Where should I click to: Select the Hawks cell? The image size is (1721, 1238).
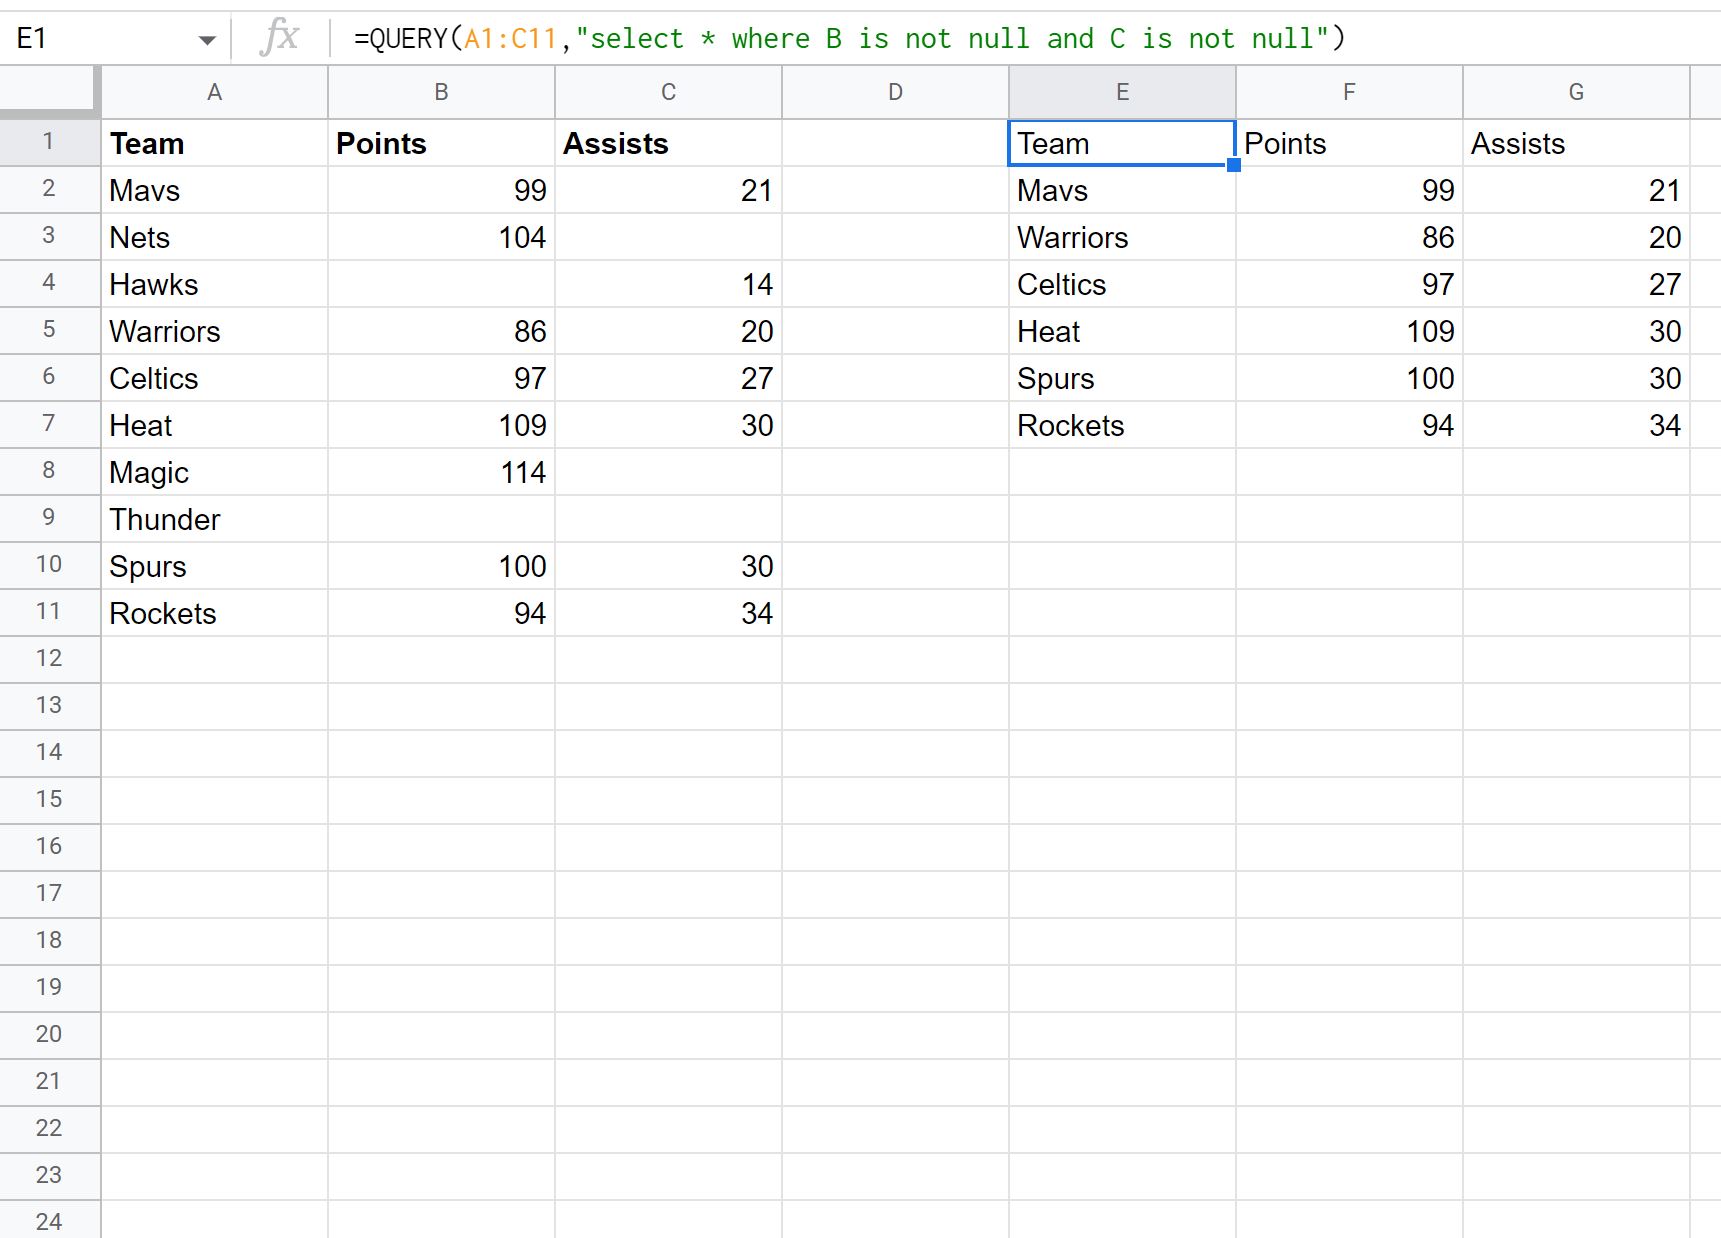click(x=214, y=284)
